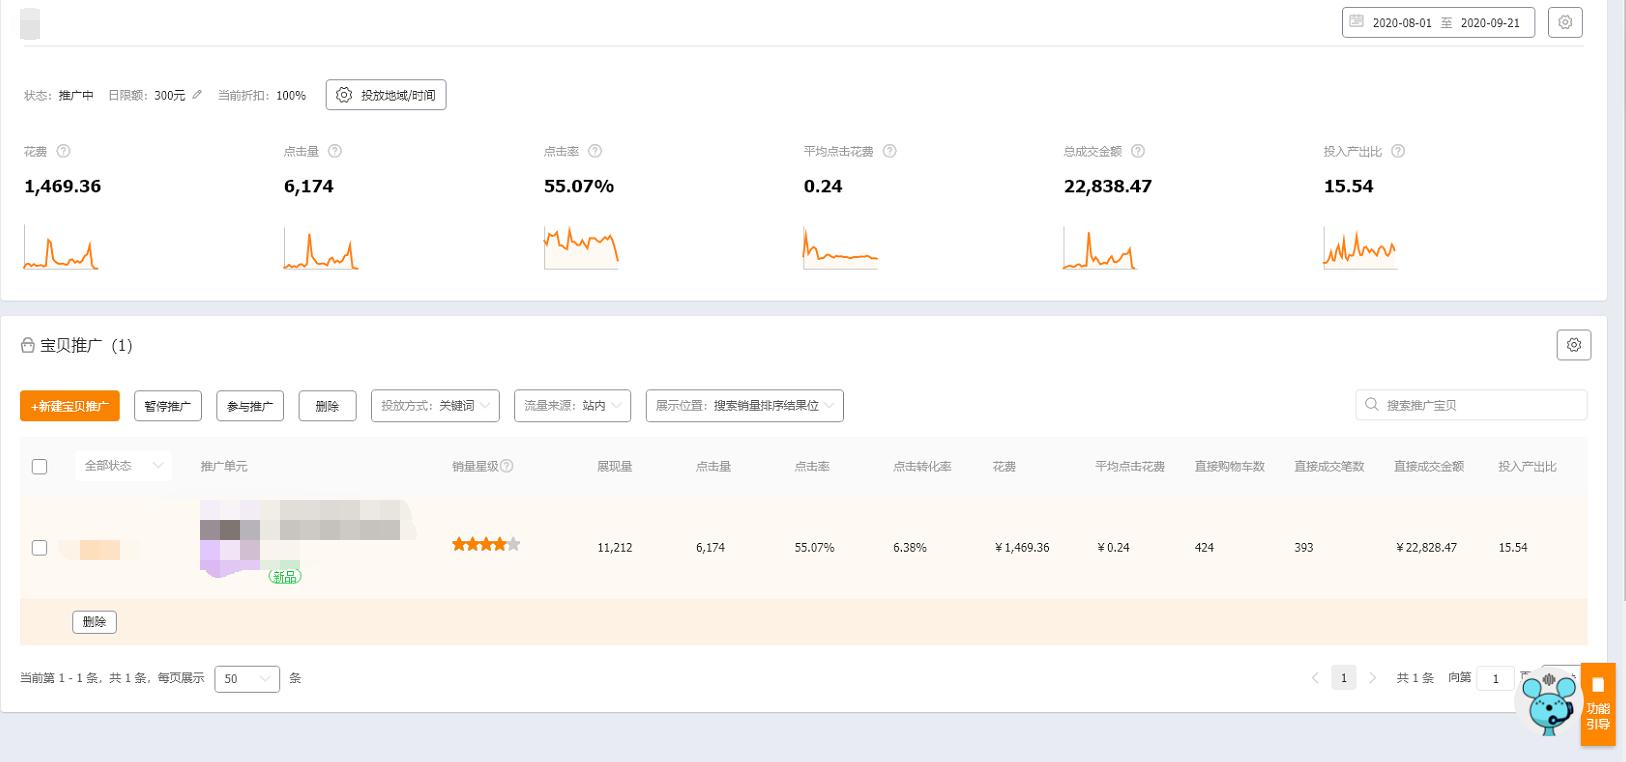This screenshot has width=1626, height=762.
Task: Click help icon next to 花费 metric
Action: pos(63,151)
